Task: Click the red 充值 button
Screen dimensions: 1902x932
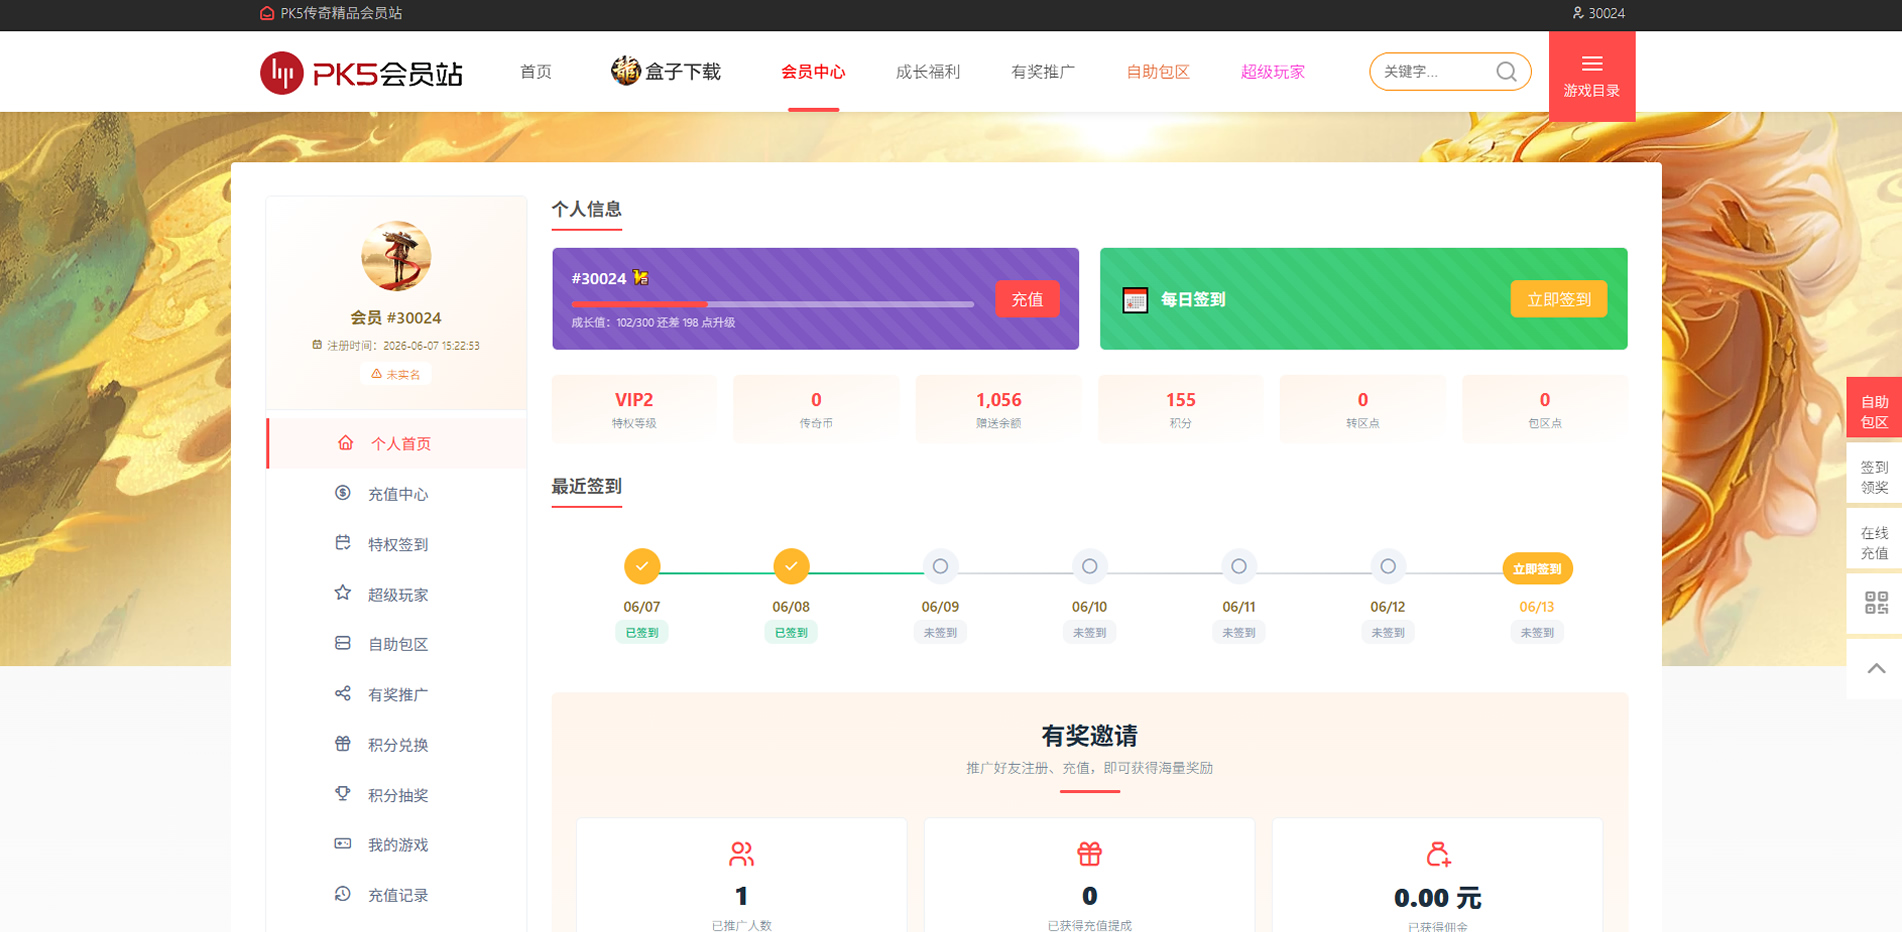Action: coord(1027,299)
